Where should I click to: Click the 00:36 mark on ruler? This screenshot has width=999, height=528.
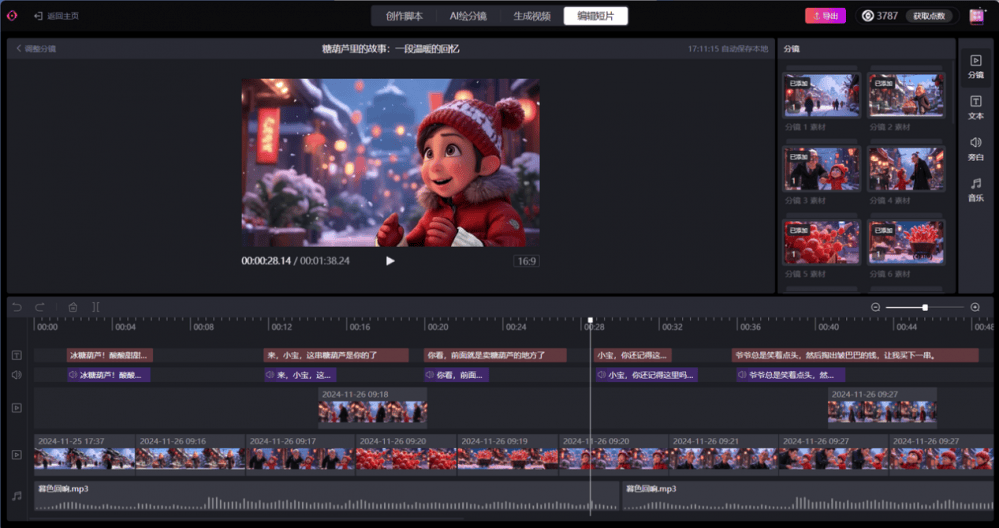[750, 327]
